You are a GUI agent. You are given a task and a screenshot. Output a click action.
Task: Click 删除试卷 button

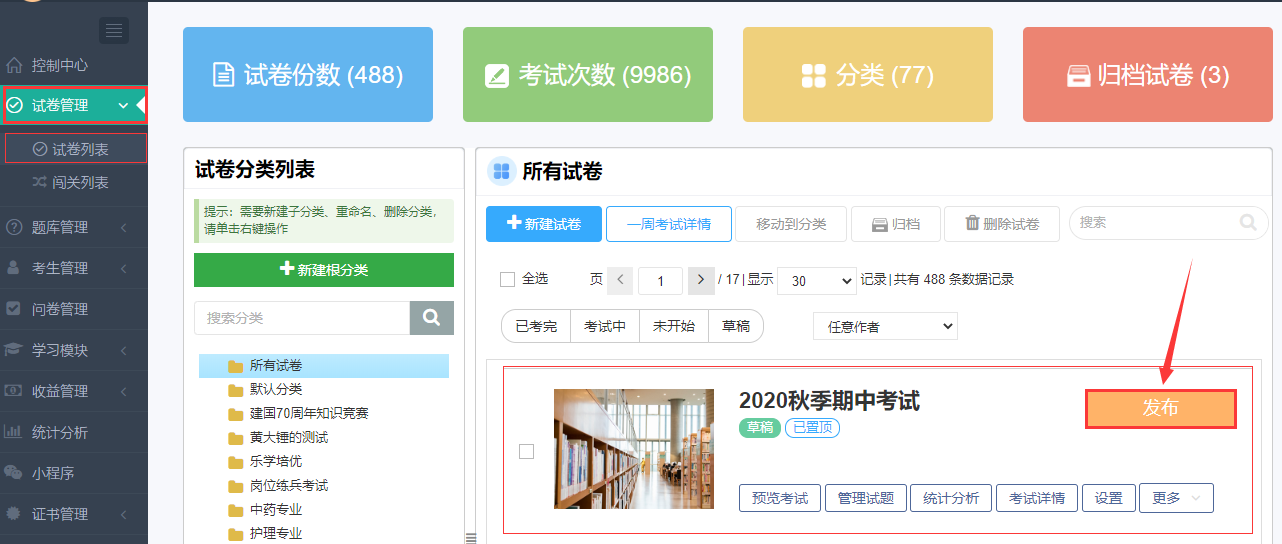click(x=1002, y=224)
